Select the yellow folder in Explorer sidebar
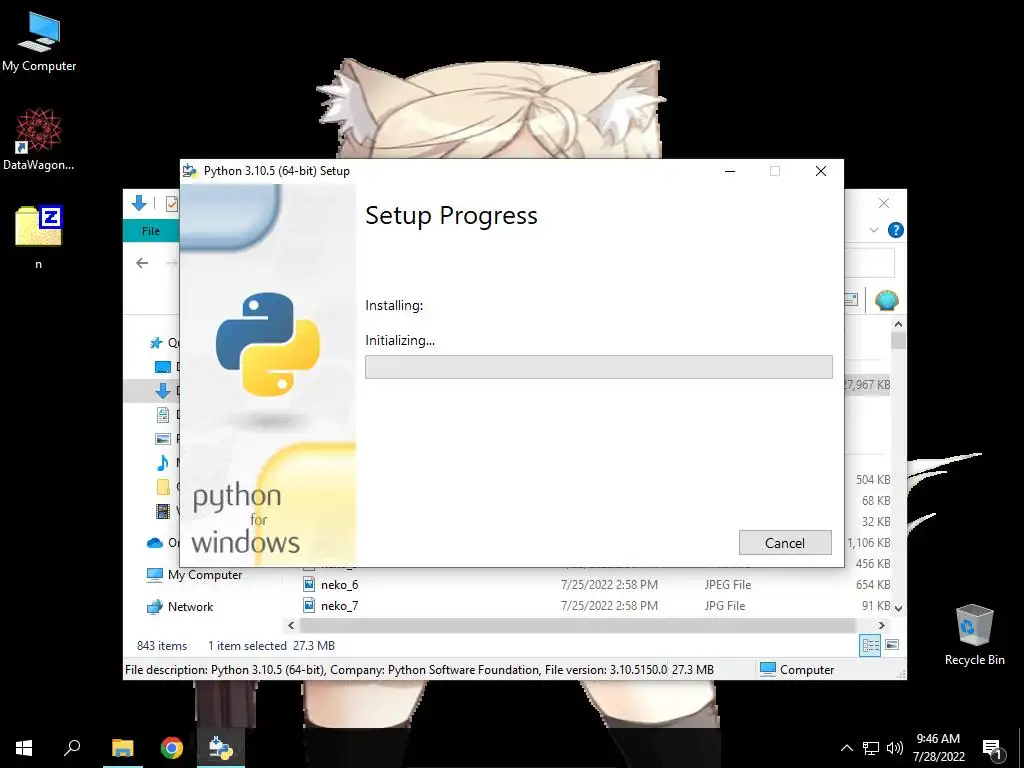 pos(163,487)
